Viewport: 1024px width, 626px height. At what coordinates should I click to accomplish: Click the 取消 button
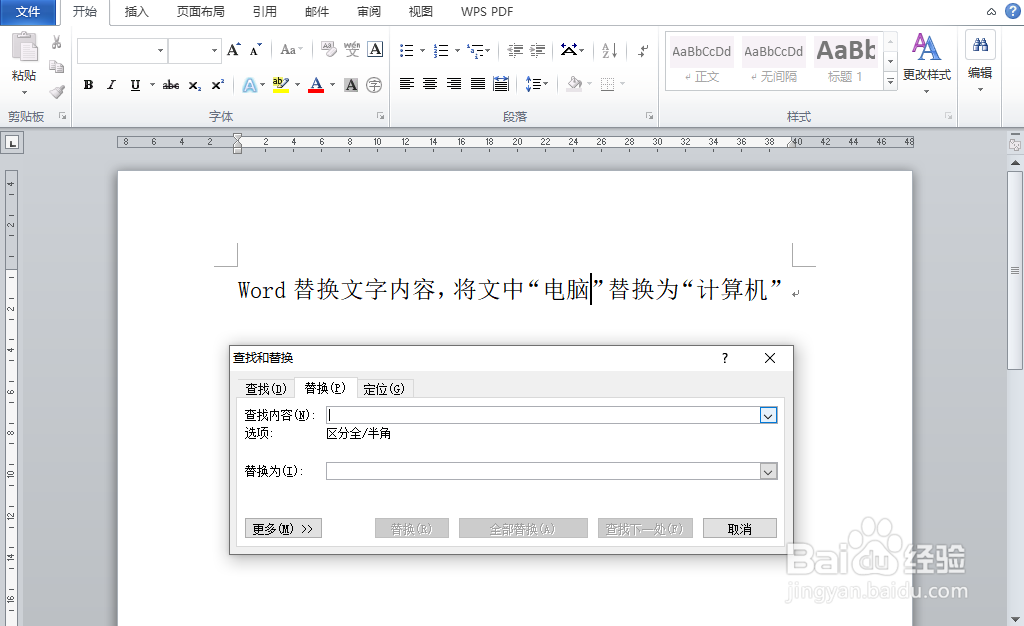(x=739, y=528)
